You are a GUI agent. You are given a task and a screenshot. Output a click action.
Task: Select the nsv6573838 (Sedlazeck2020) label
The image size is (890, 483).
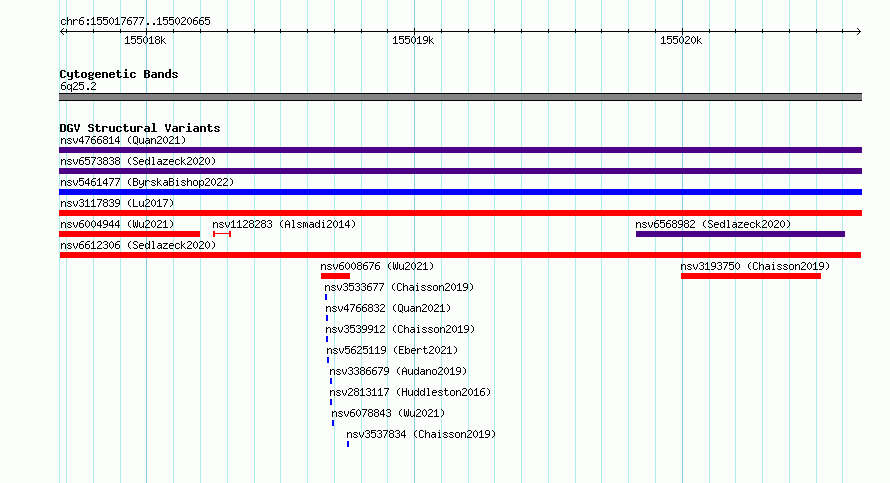click(138, 161)
